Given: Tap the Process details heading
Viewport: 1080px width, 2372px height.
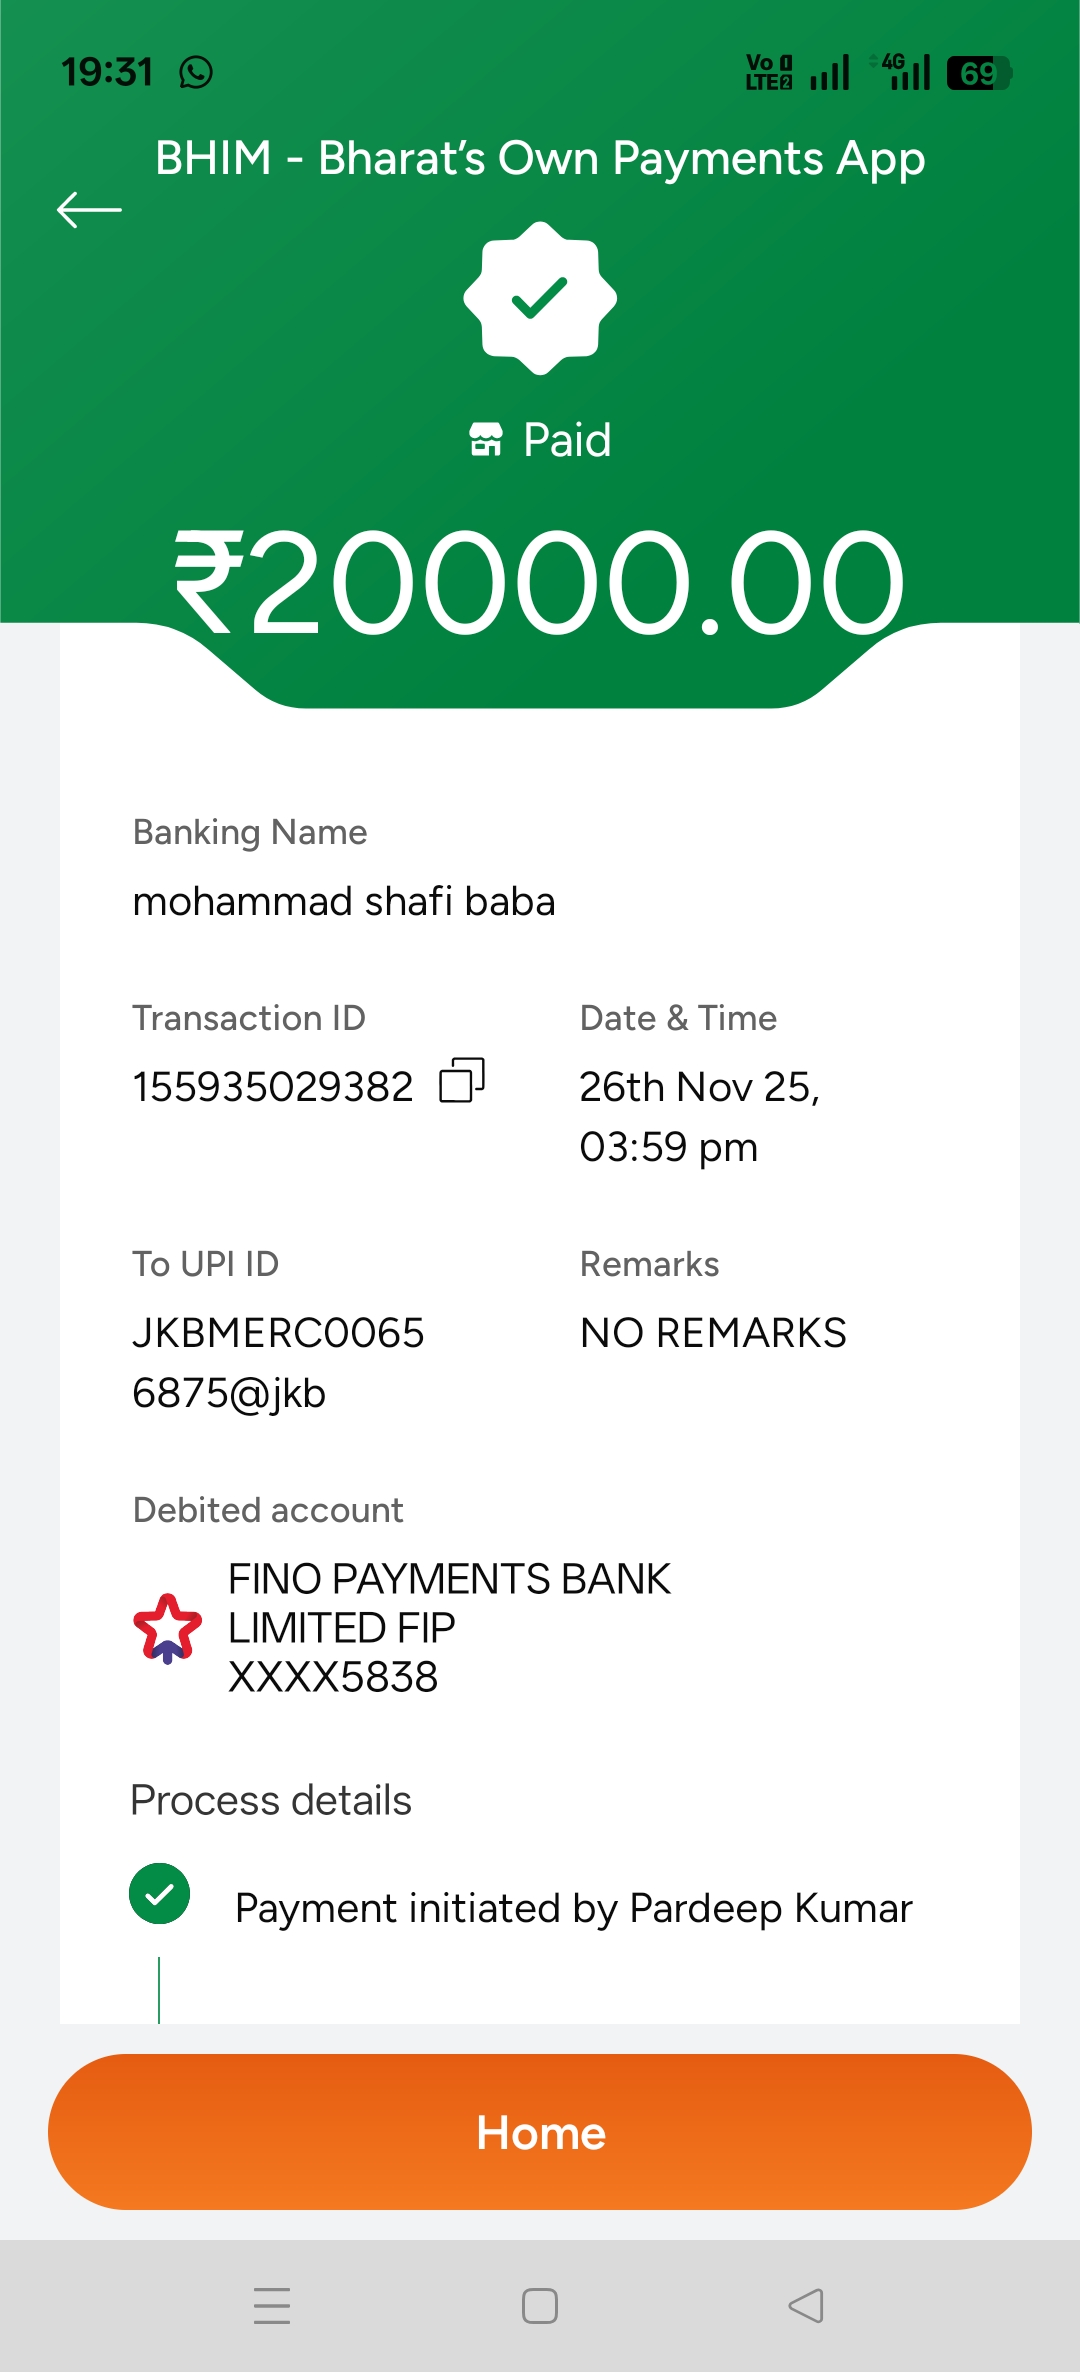Looking at the screenshot, I should pyautogui.click(x=271, y=1801).
